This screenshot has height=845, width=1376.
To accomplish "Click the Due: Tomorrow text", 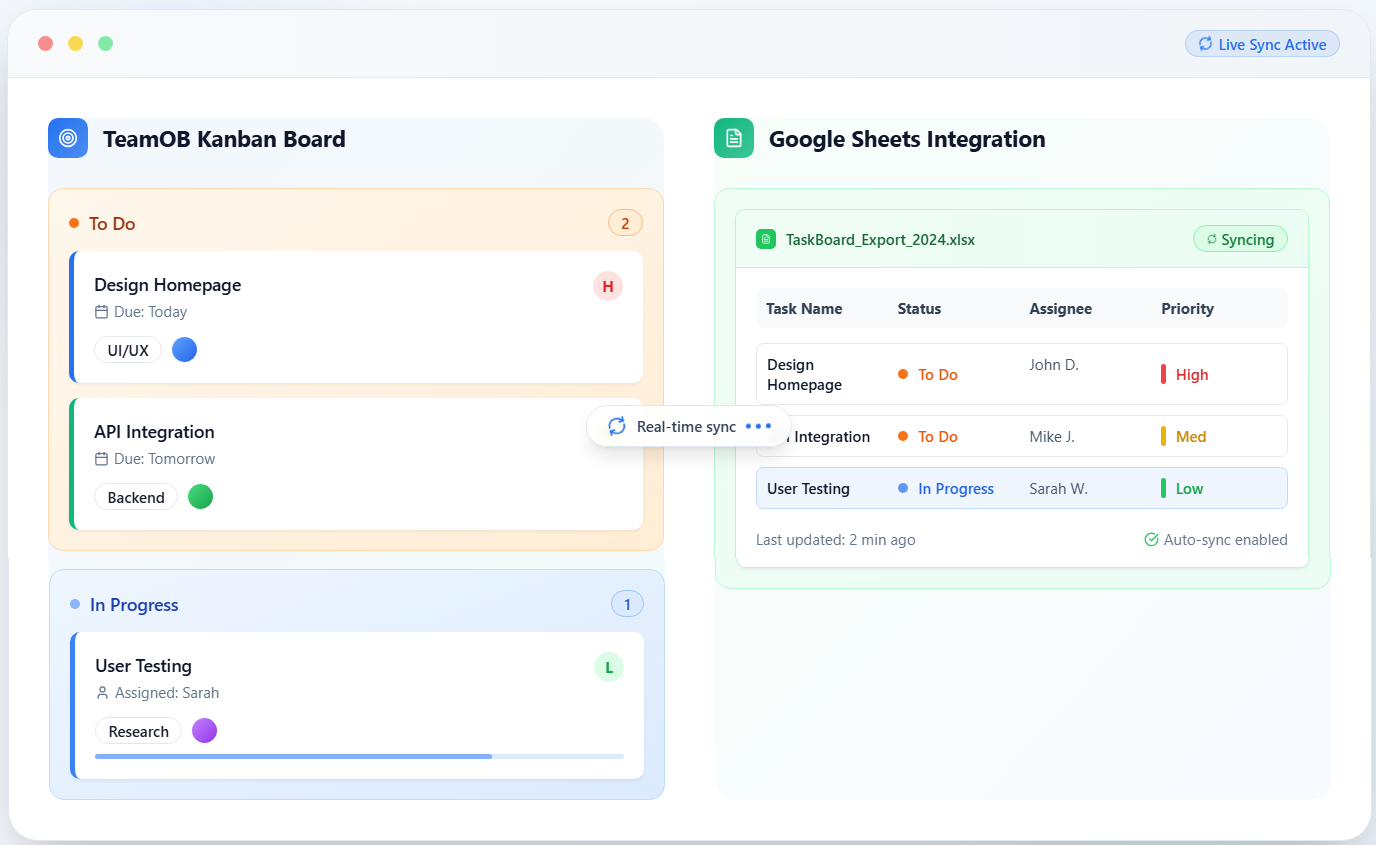I will (x=165, y=459).
